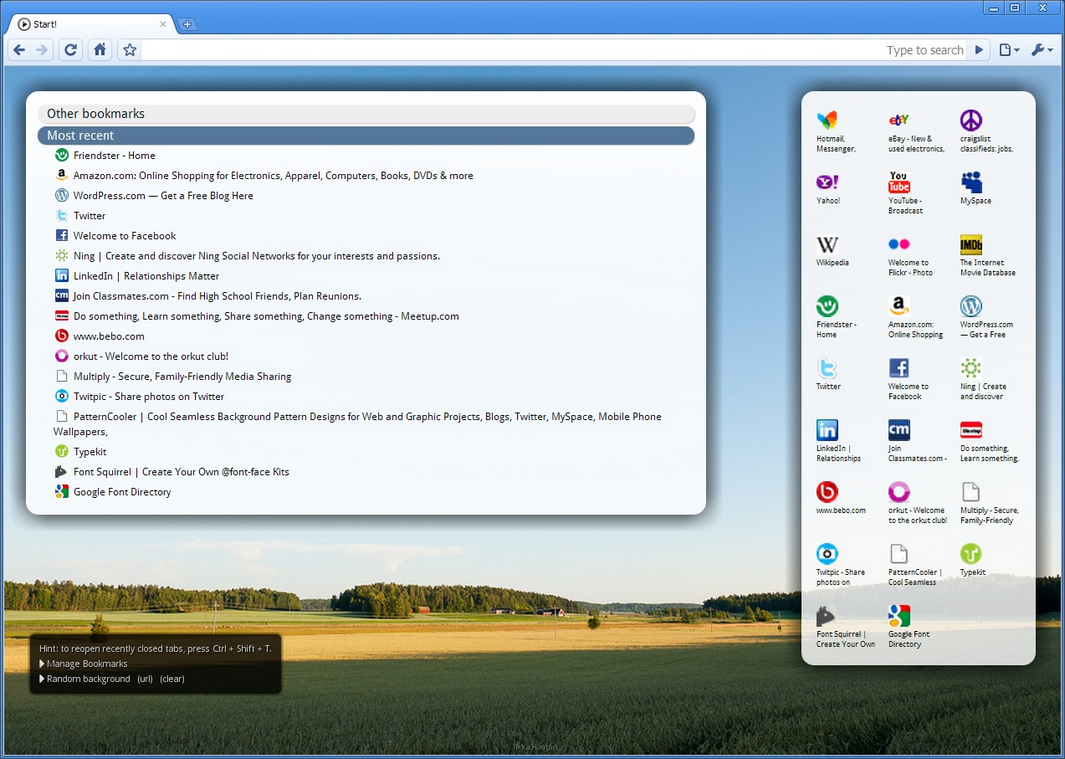The height and width of the screenshot is (759, 1065).
Task: Open the orkut Welcome bookmark link in list
Action: (x=151, y=356)
